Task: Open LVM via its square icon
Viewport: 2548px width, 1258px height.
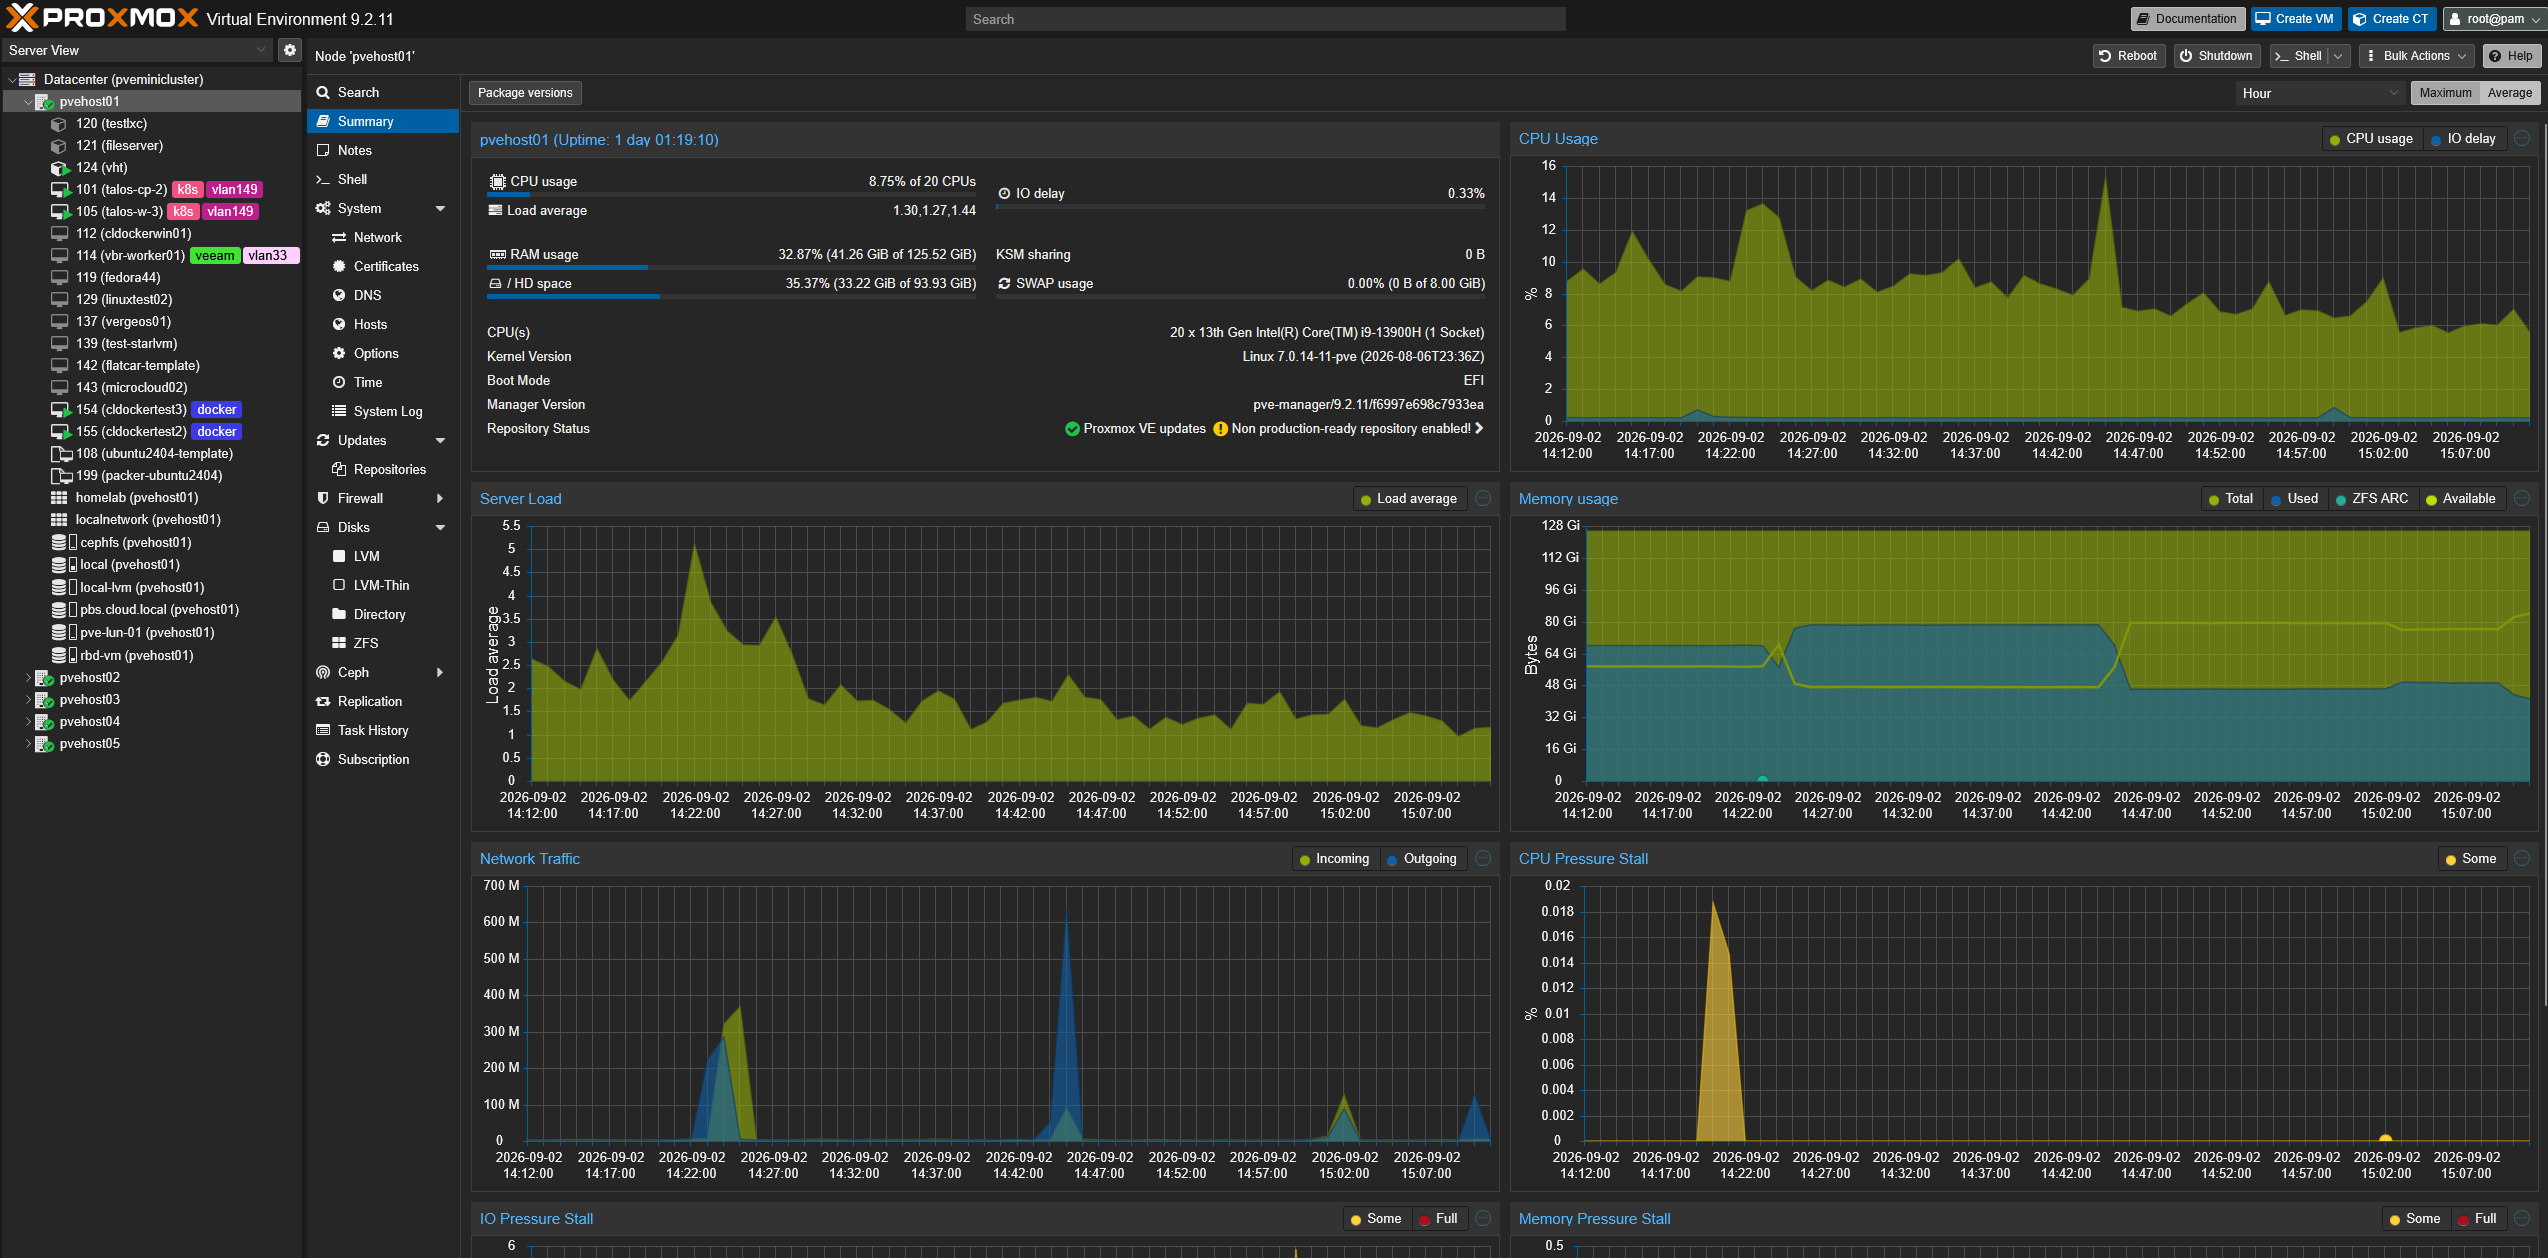Action: [x=339, y=556]
